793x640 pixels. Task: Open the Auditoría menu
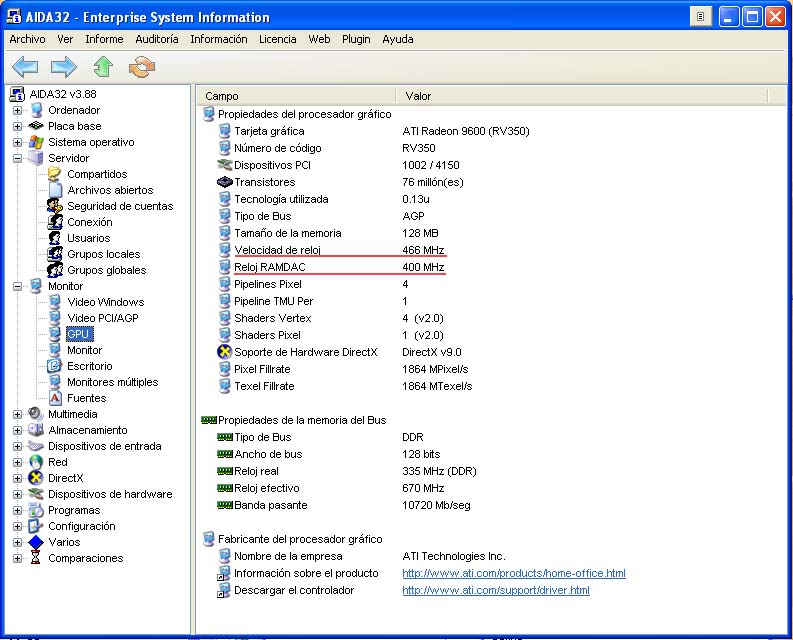coord(157,39)
